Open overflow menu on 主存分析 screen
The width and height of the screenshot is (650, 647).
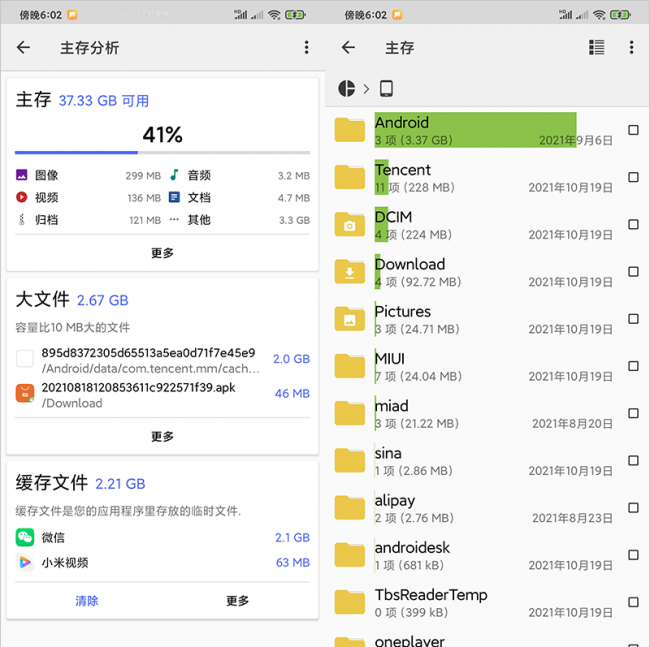306,47
